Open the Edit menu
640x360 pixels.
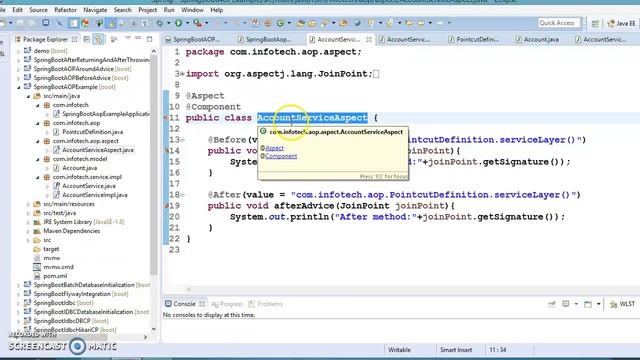17,10
